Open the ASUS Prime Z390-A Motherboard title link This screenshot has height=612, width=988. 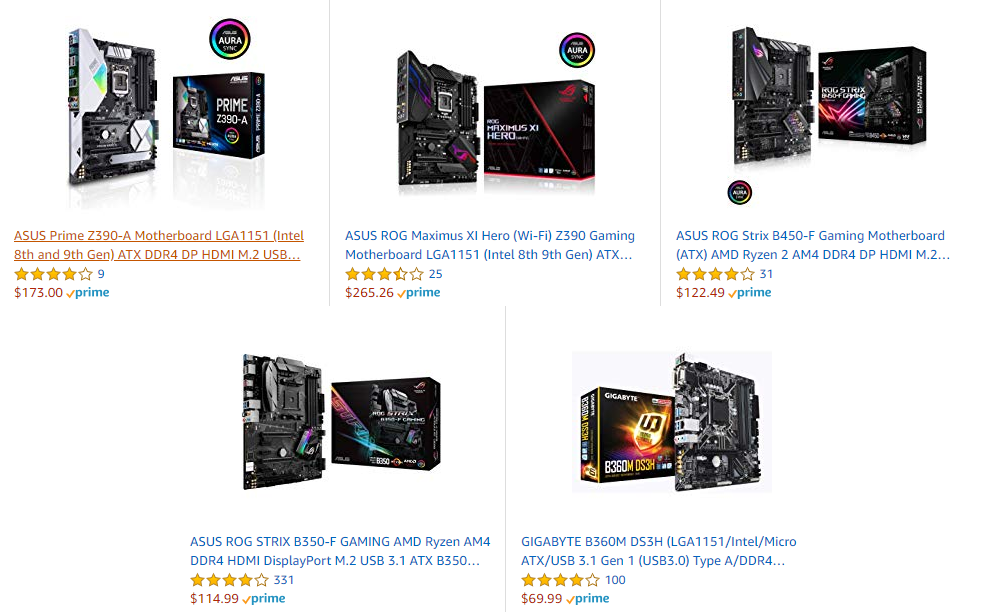[159, 245]
